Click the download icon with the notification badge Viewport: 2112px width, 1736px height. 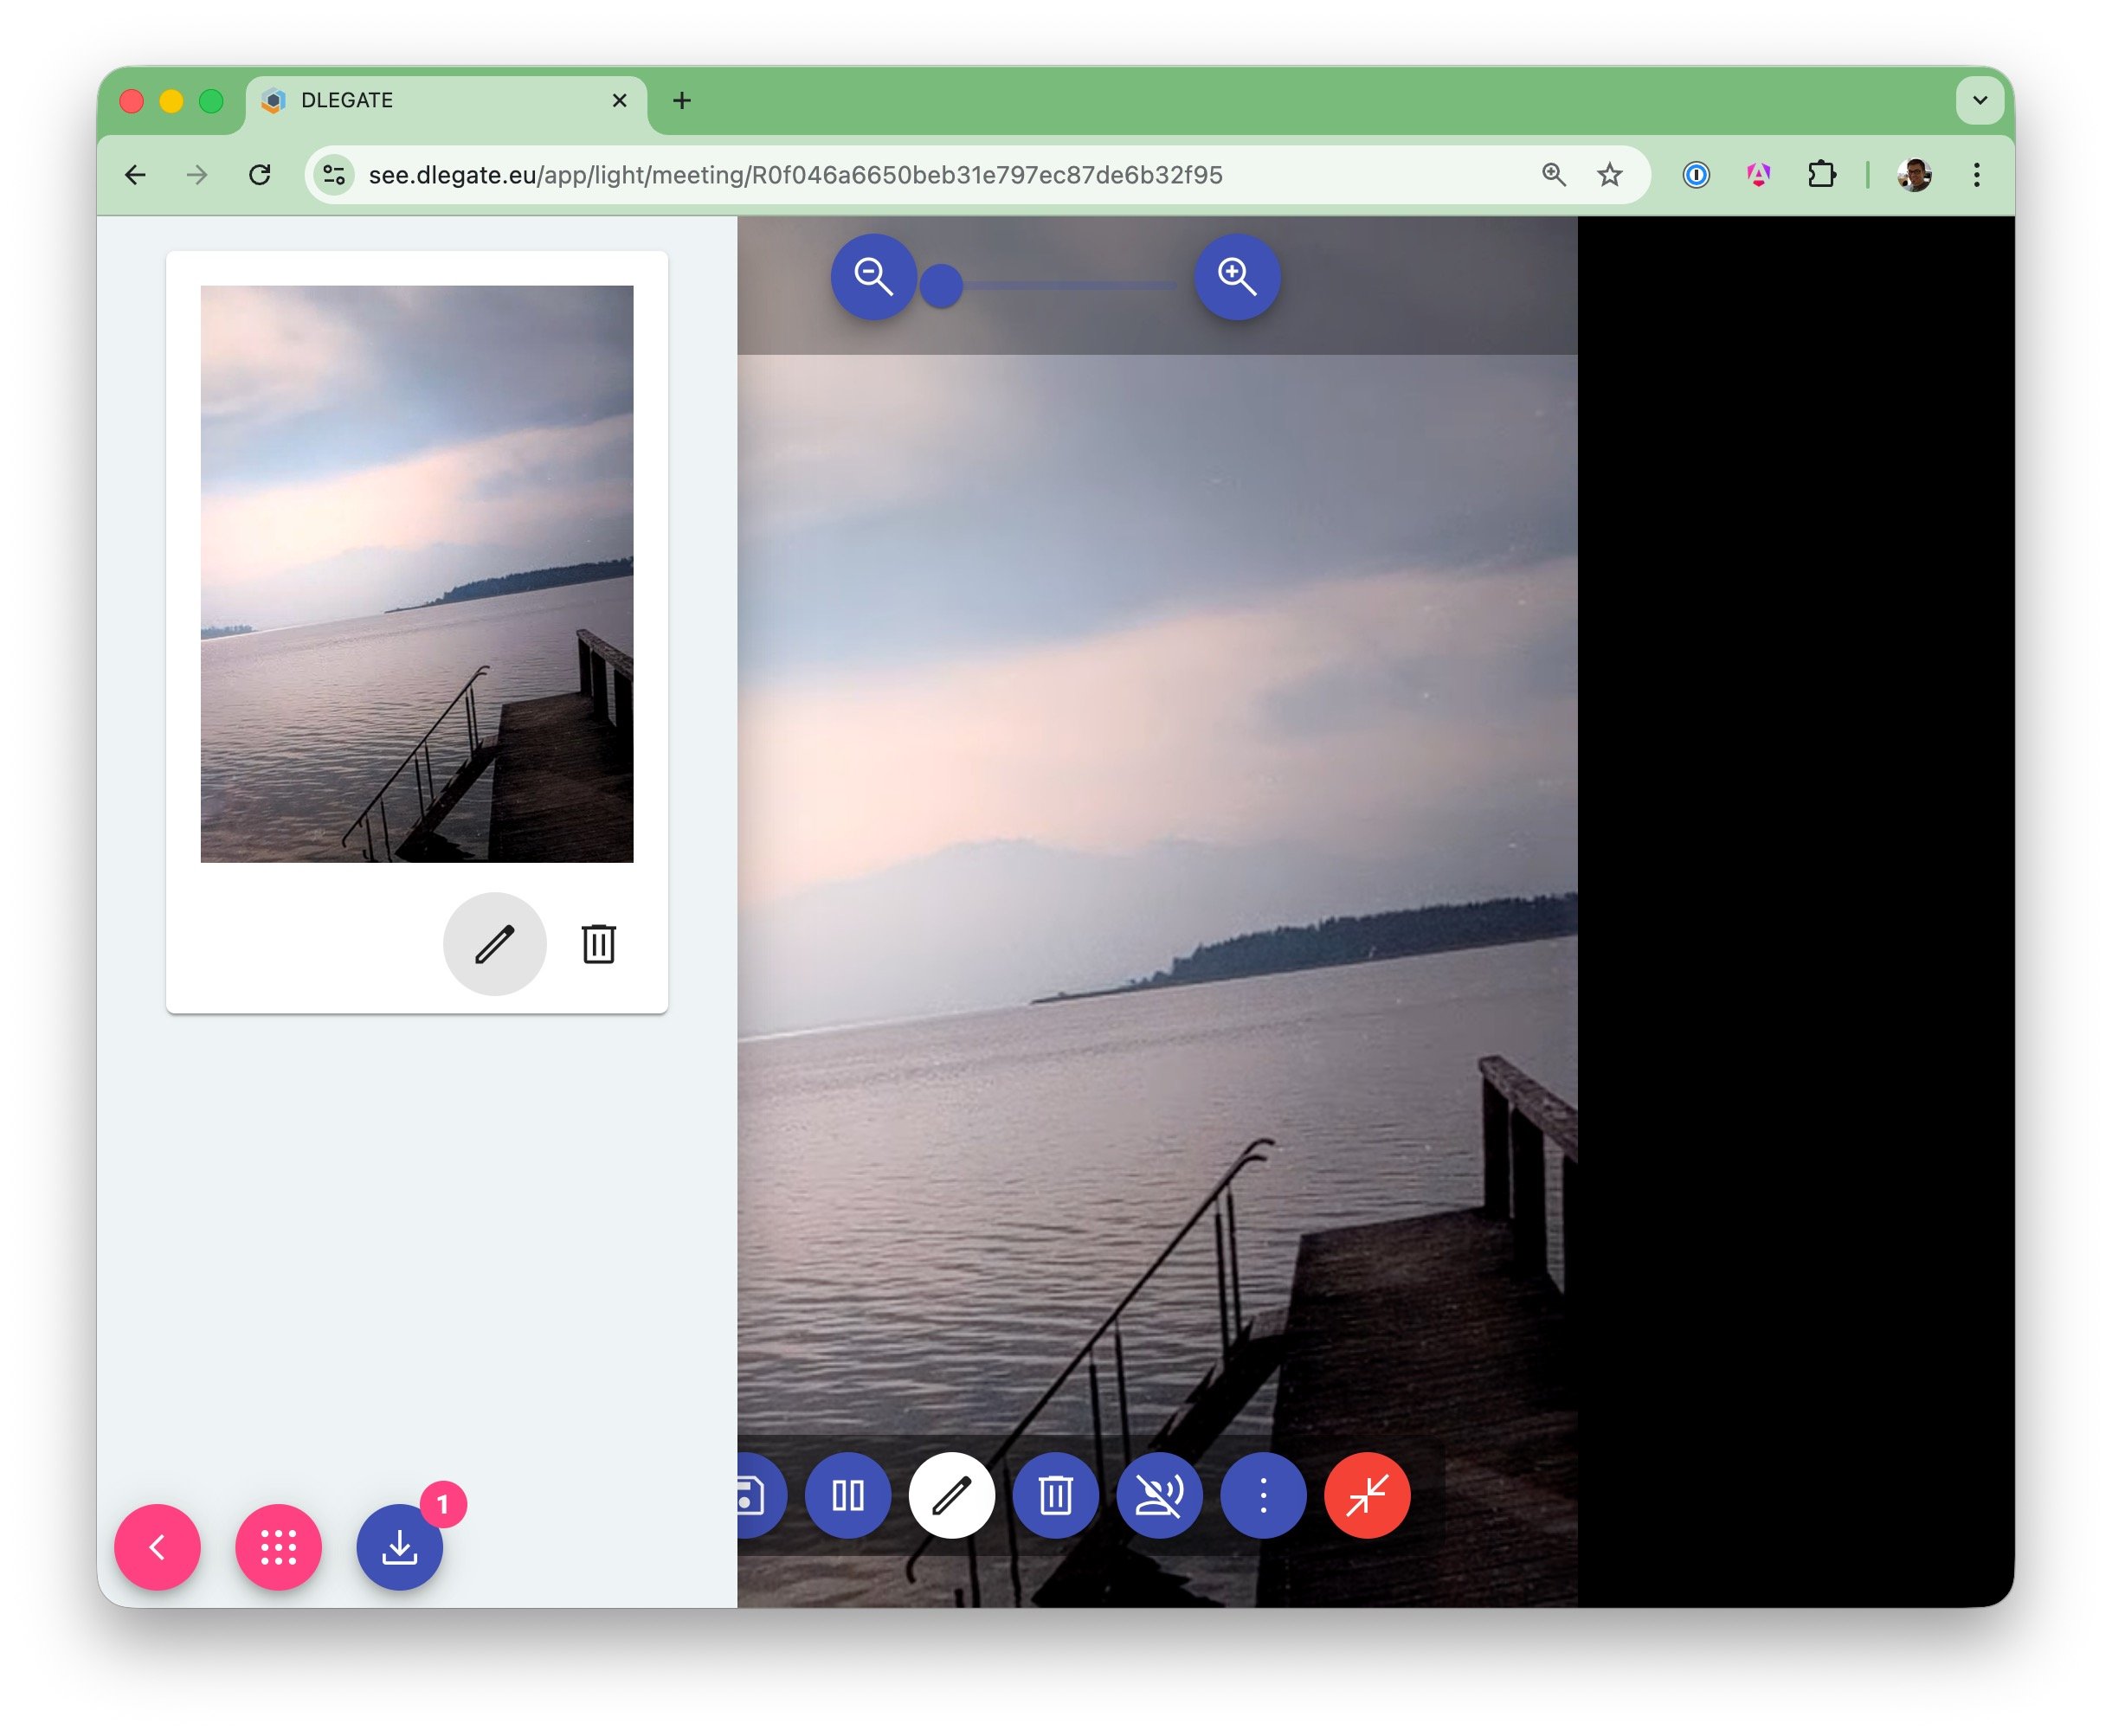(399, 1548)
